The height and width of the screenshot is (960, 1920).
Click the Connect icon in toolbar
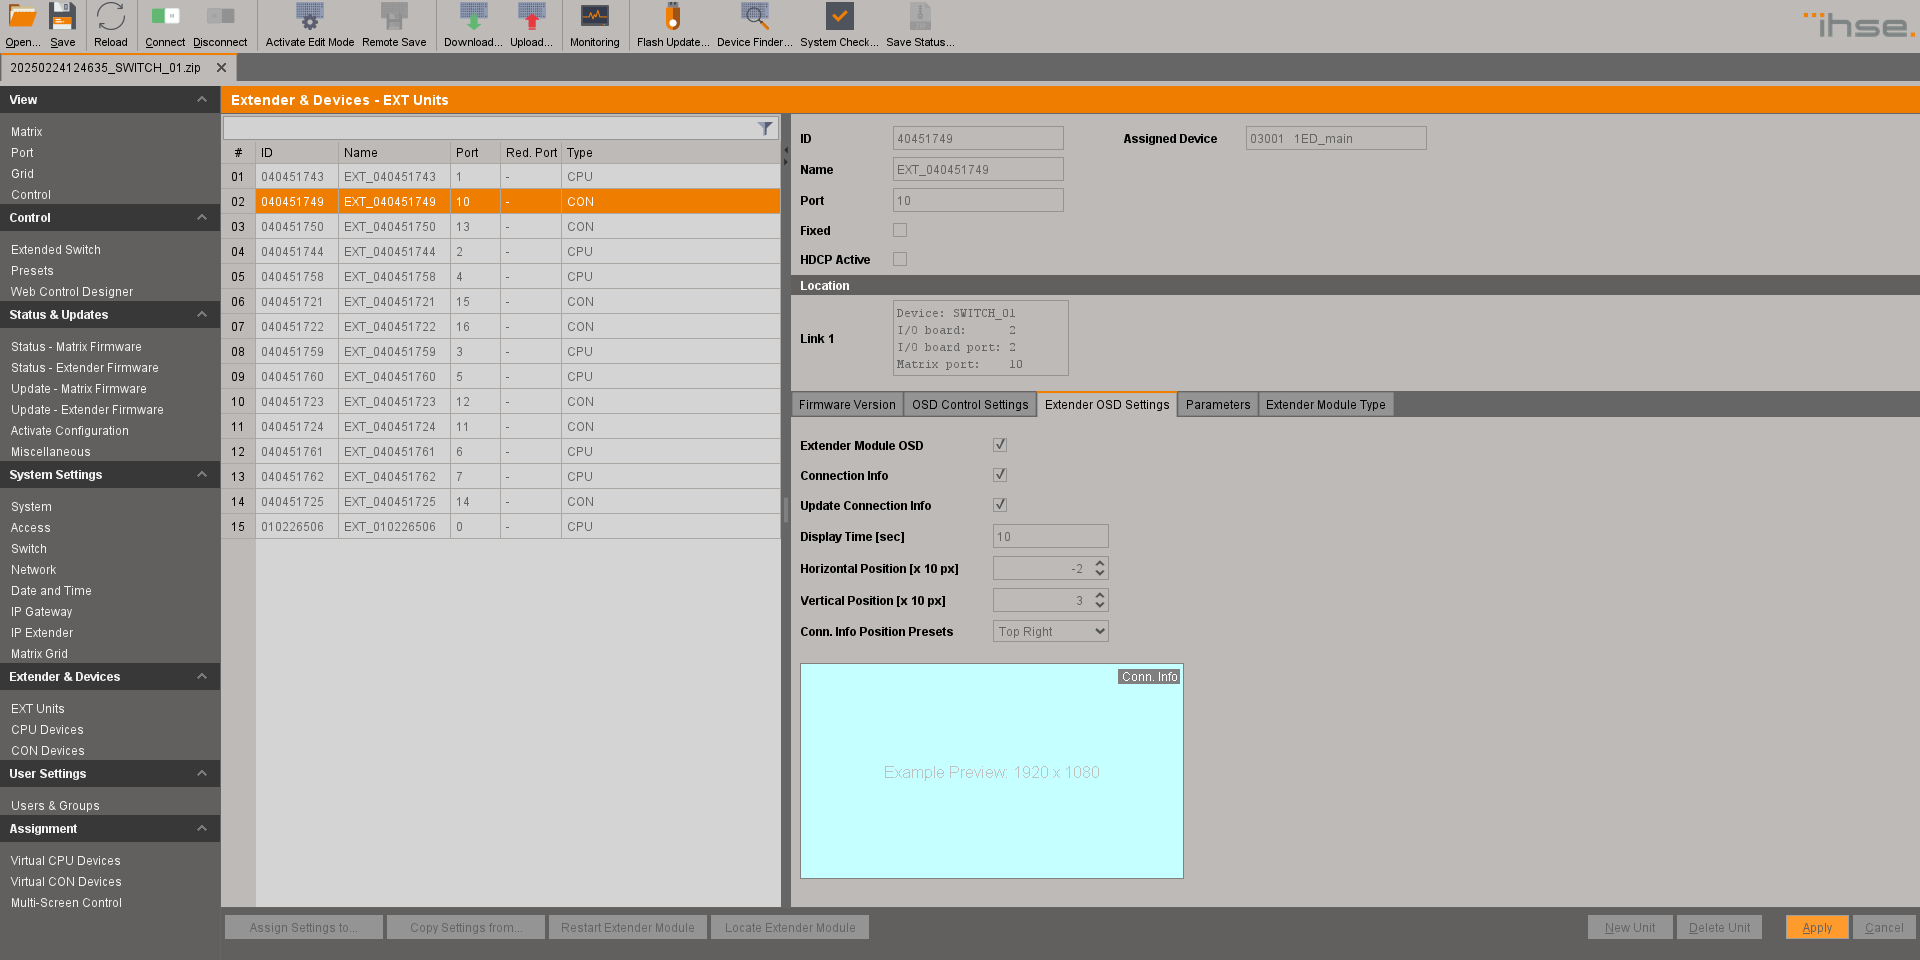click(x=165, y=18)
